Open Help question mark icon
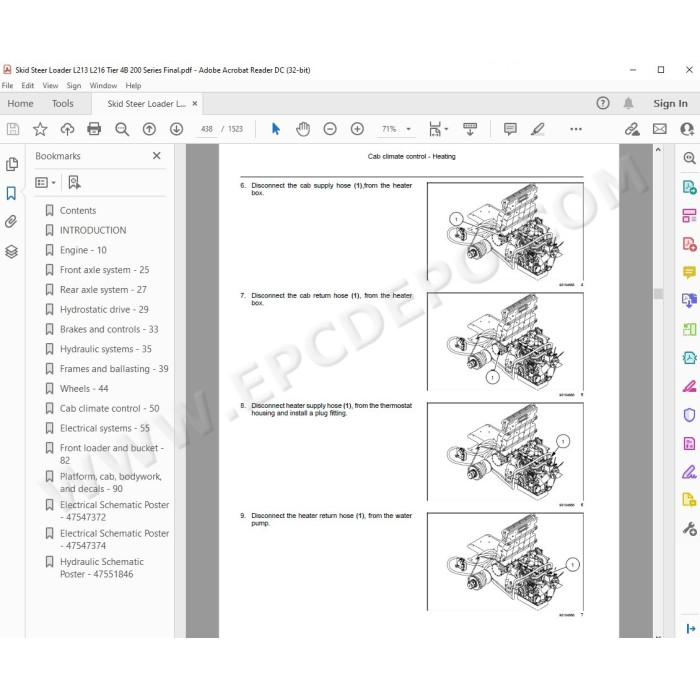Viewport: 700px width, 700px height. [603, 103]
